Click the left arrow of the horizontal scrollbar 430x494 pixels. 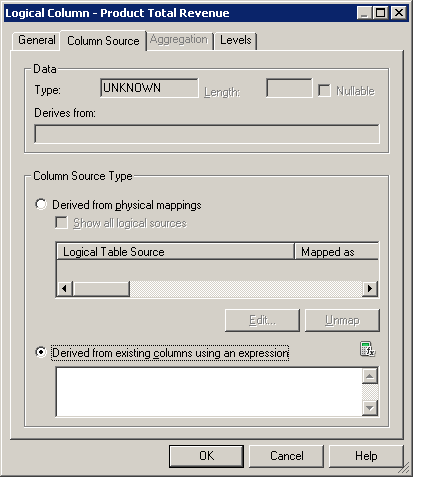coord(65,288)
